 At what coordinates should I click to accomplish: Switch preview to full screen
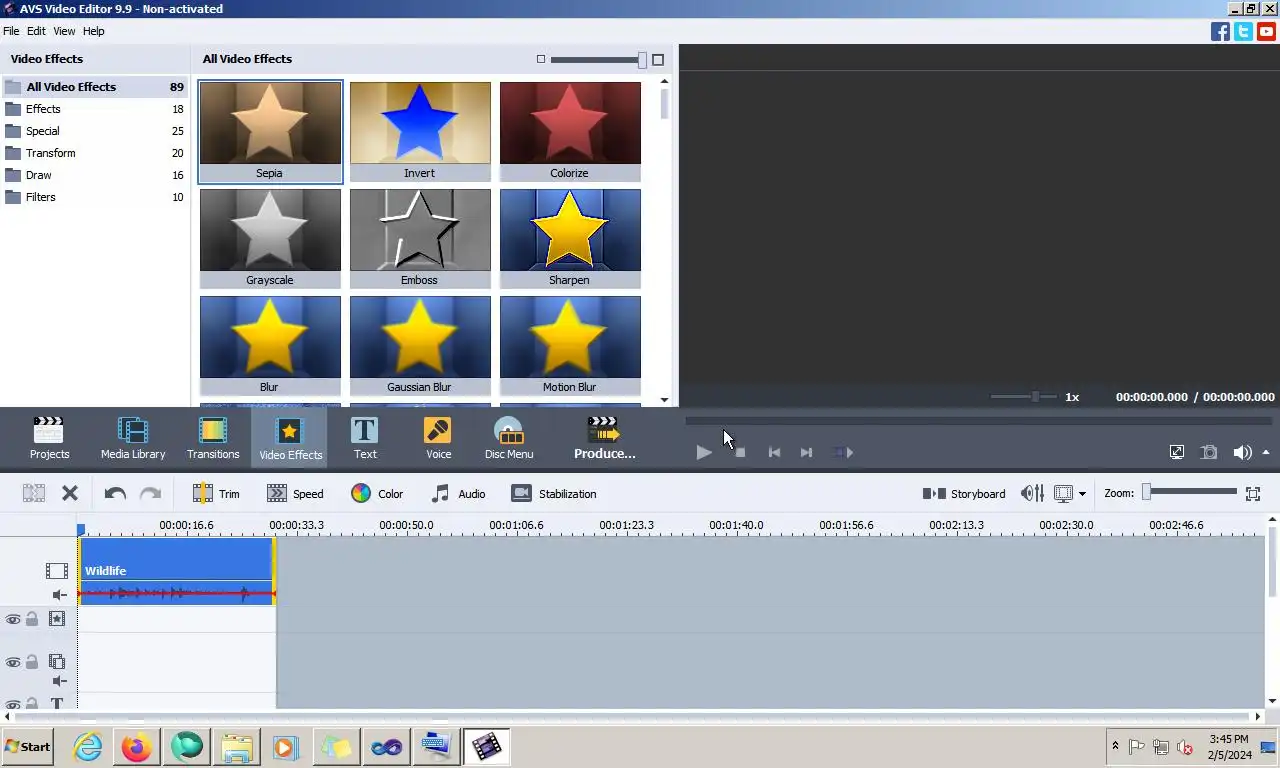(x=1177, y=452)
